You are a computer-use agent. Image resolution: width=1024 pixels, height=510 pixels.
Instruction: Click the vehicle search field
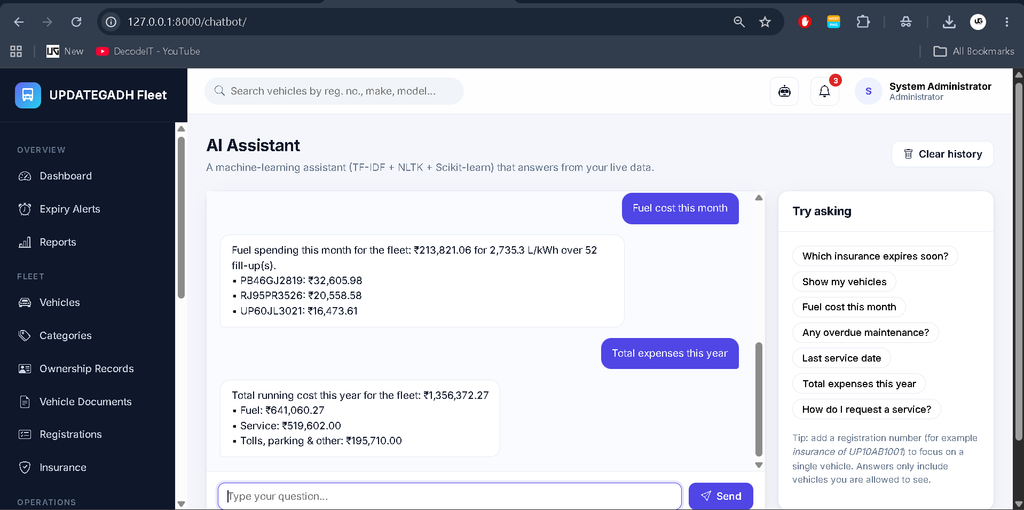coord(334,91)
